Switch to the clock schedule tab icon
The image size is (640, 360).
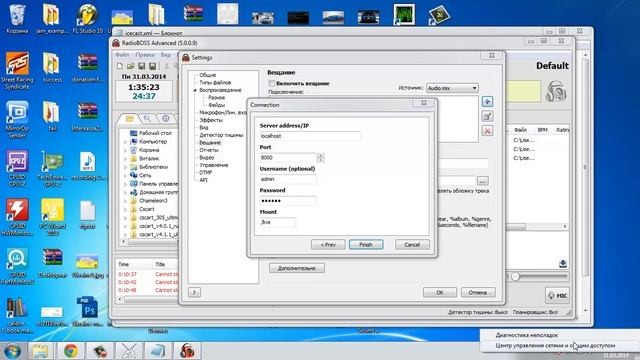[166, 119]
